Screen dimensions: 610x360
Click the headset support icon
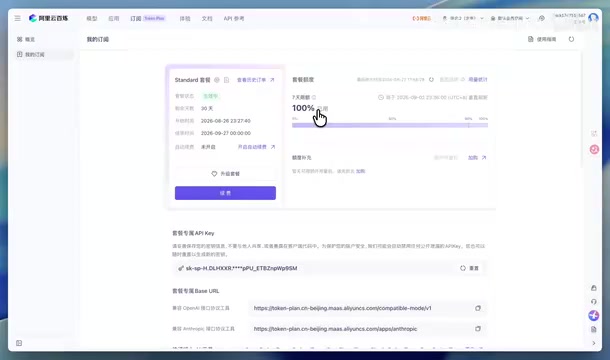(x=594, y=302)
